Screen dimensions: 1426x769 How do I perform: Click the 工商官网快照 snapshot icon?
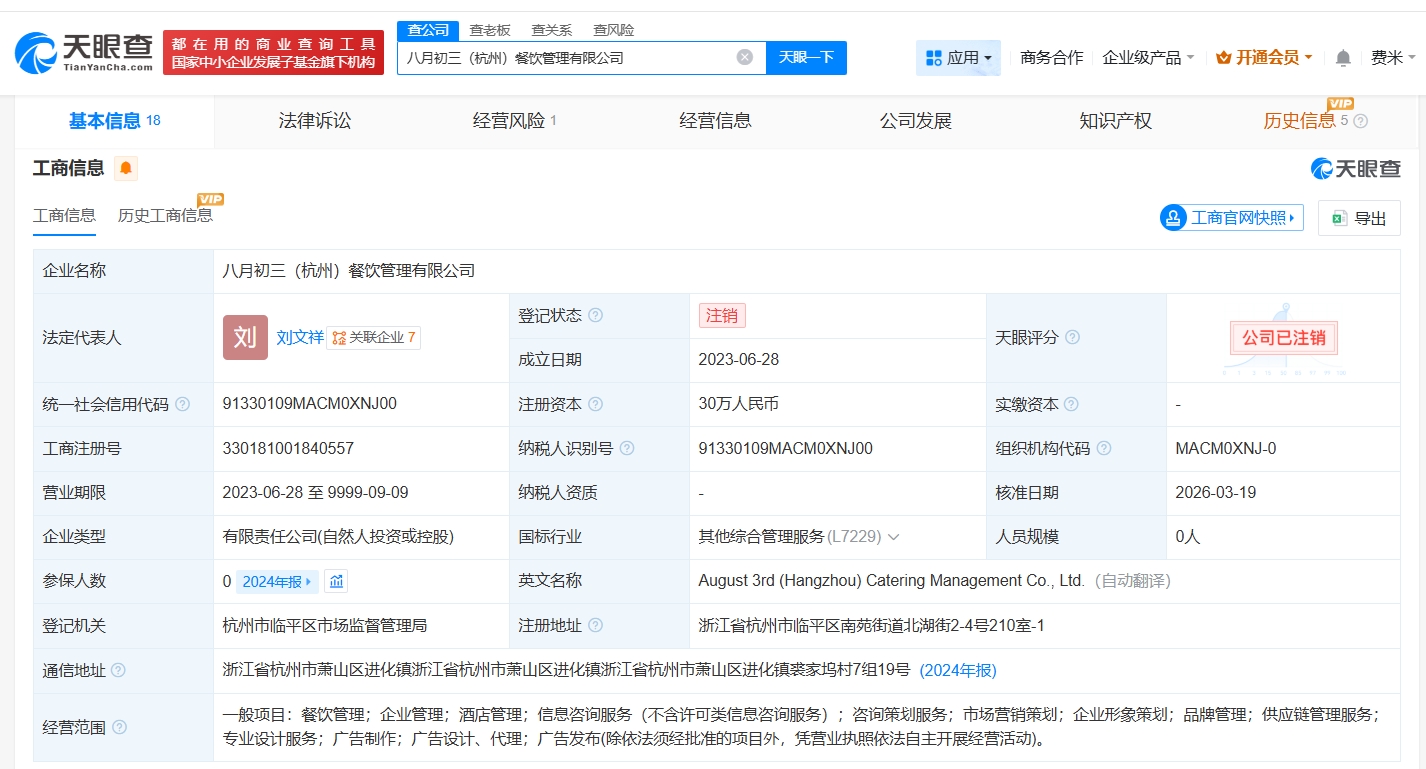click(x=1172, y=218)
